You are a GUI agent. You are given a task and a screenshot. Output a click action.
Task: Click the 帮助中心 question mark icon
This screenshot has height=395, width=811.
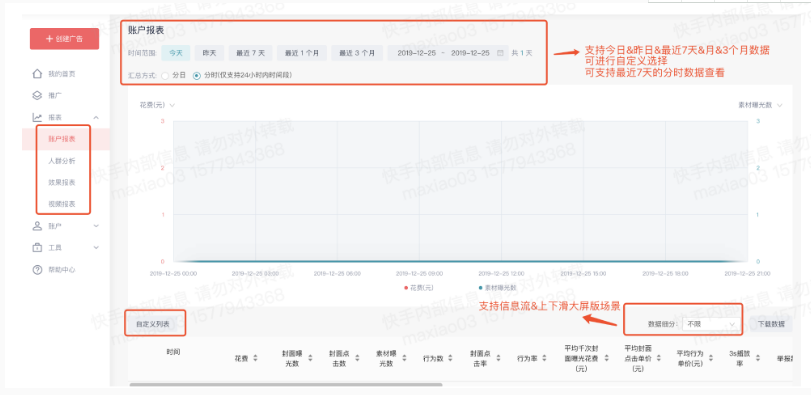point(37,270)
